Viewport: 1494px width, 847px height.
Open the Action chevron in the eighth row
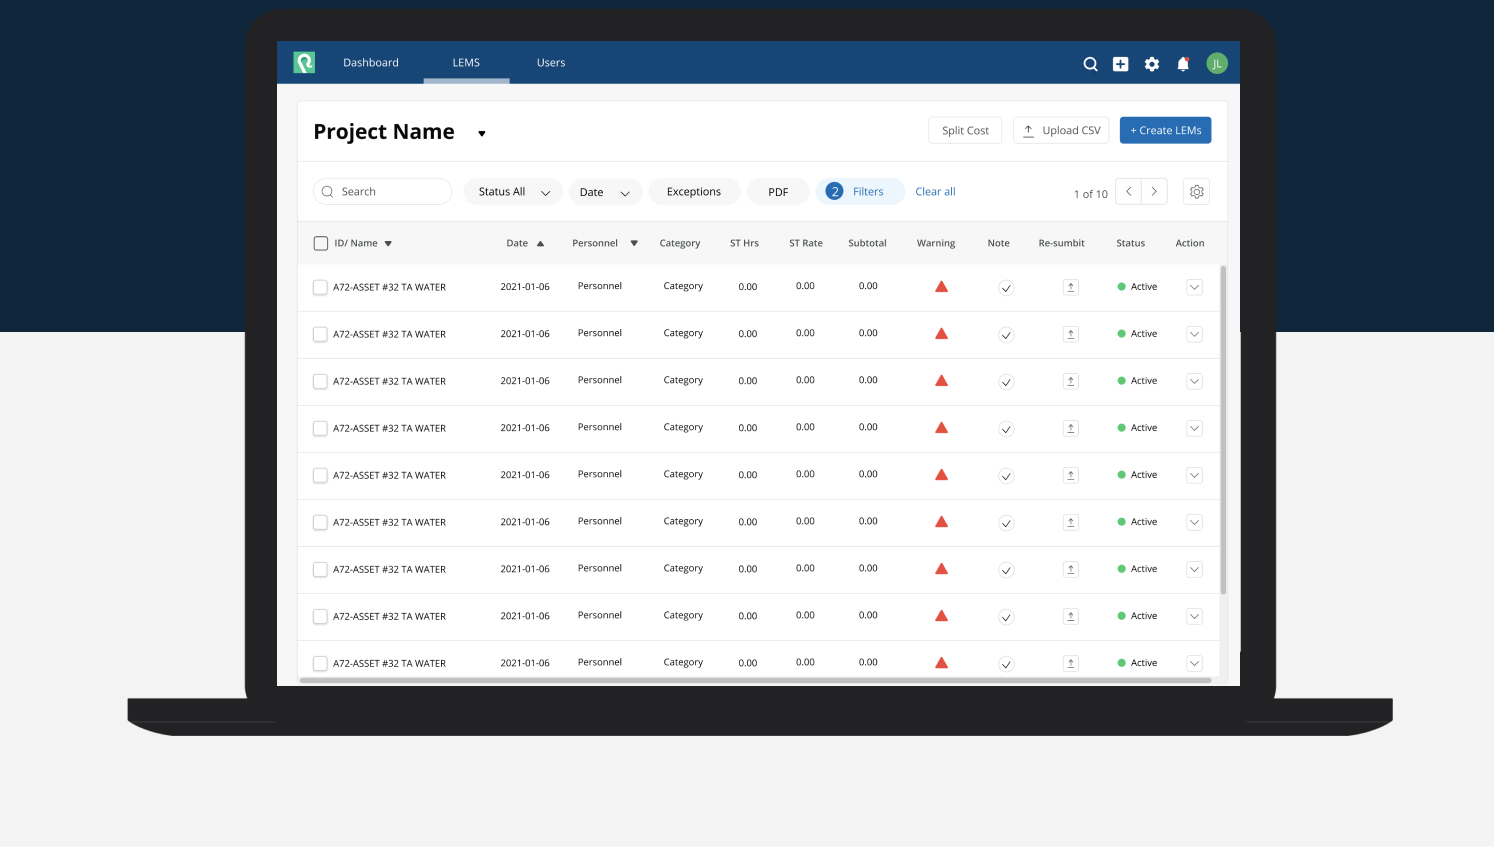1194,616
